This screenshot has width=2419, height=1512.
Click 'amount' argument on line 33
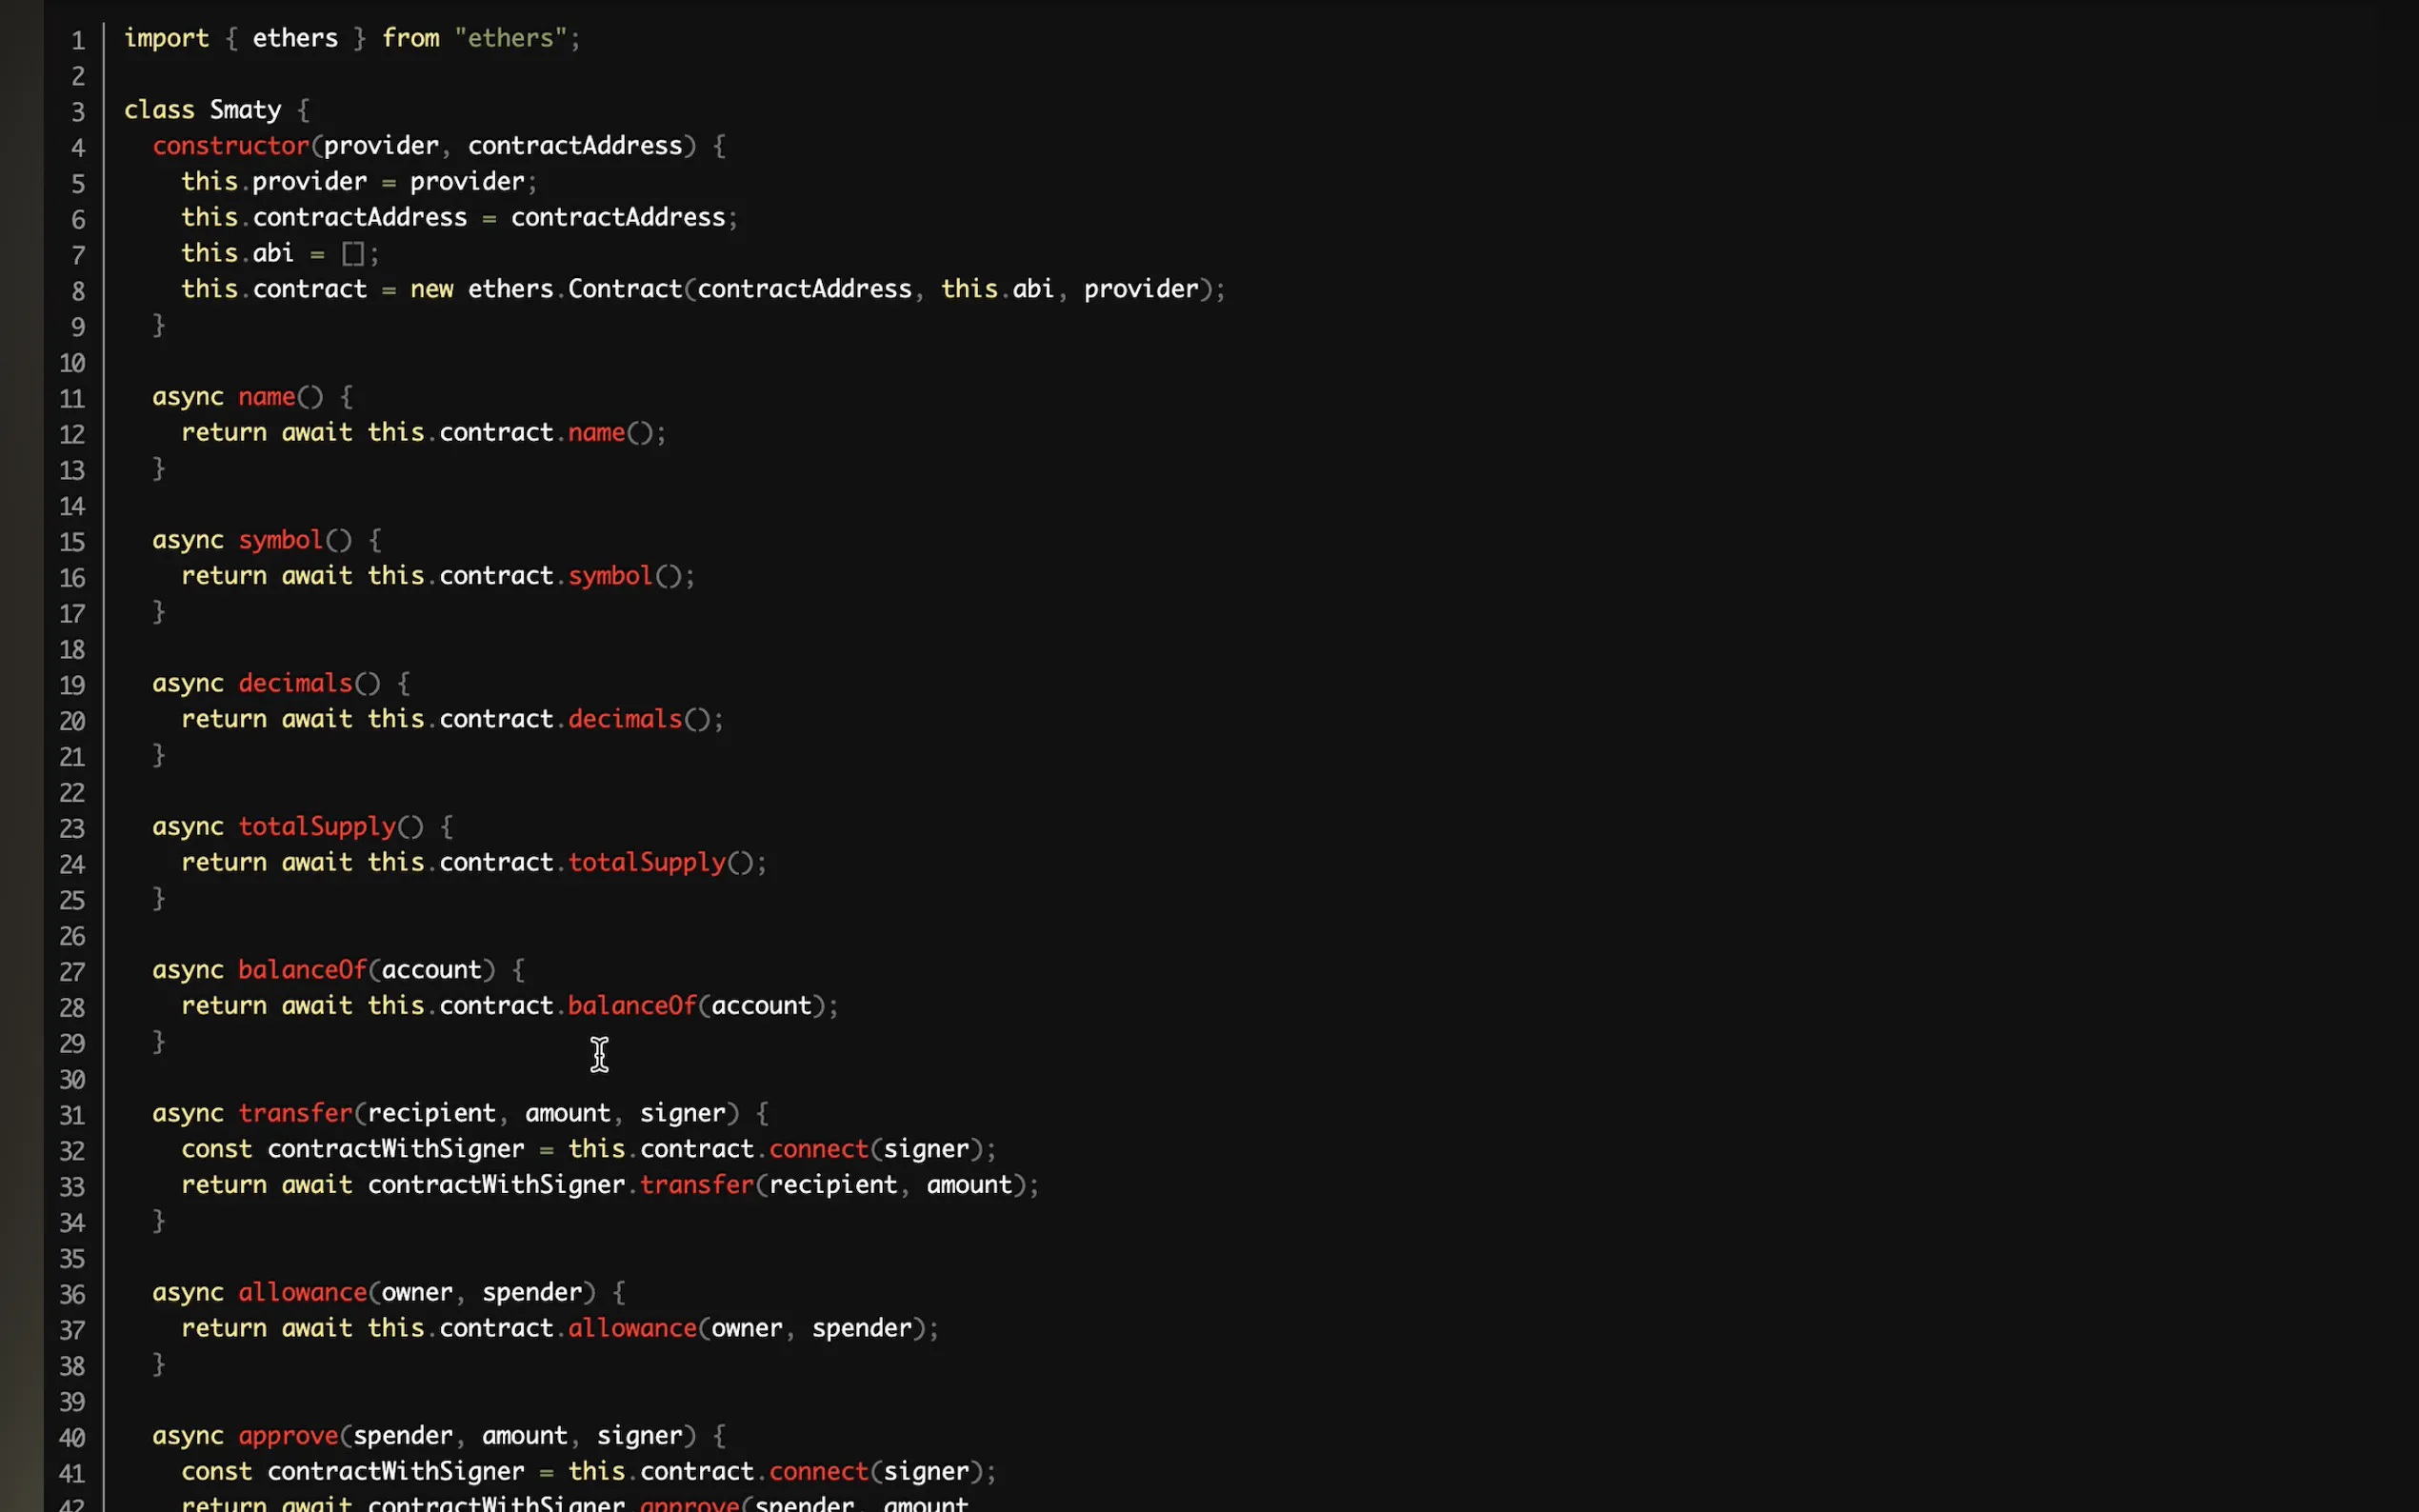point(969,1186)
